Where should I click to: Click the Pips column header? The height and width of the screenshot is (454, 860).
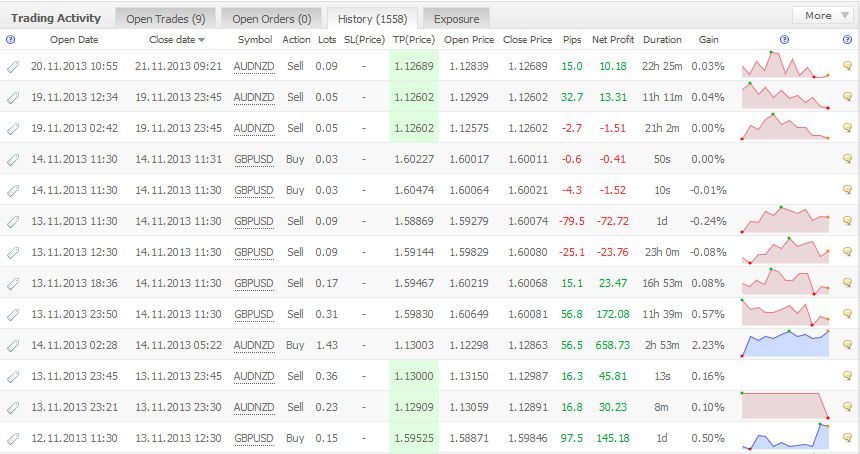click(x=571, y=40)
